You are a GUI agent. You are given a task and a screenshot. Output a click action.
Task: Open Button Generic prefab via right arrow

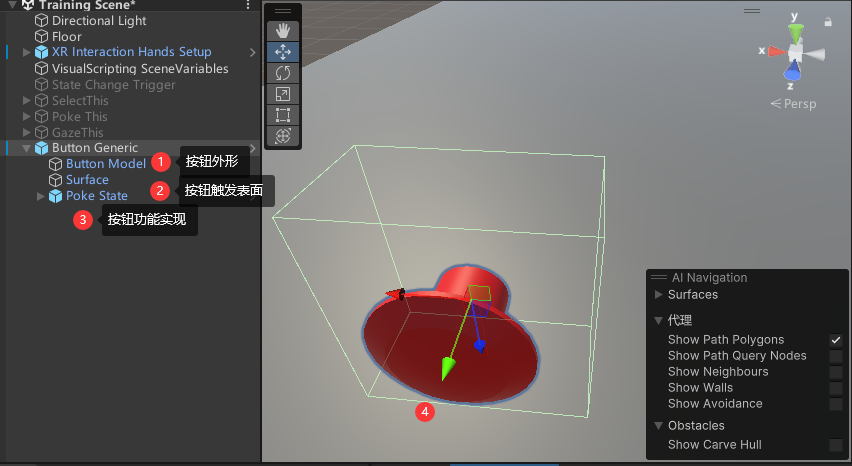coord(253,148)
